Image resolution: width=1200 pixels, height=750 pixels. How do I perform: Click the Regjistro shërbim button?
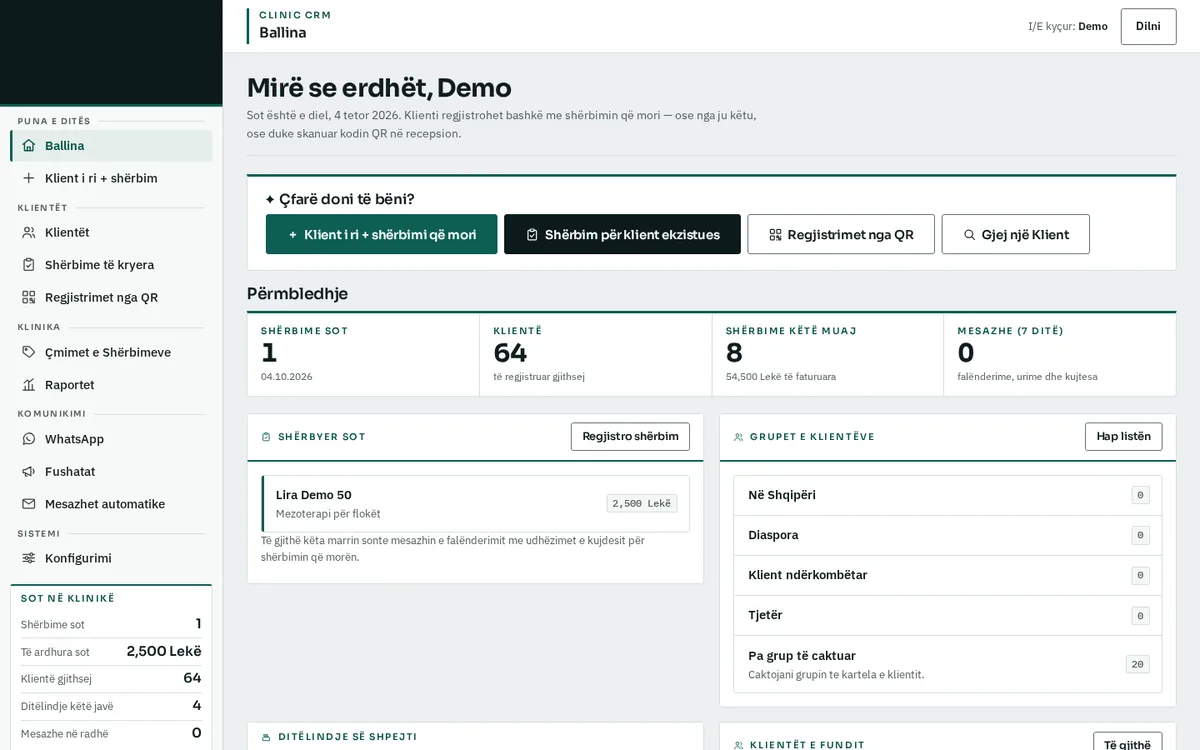[x=630, y=436]
